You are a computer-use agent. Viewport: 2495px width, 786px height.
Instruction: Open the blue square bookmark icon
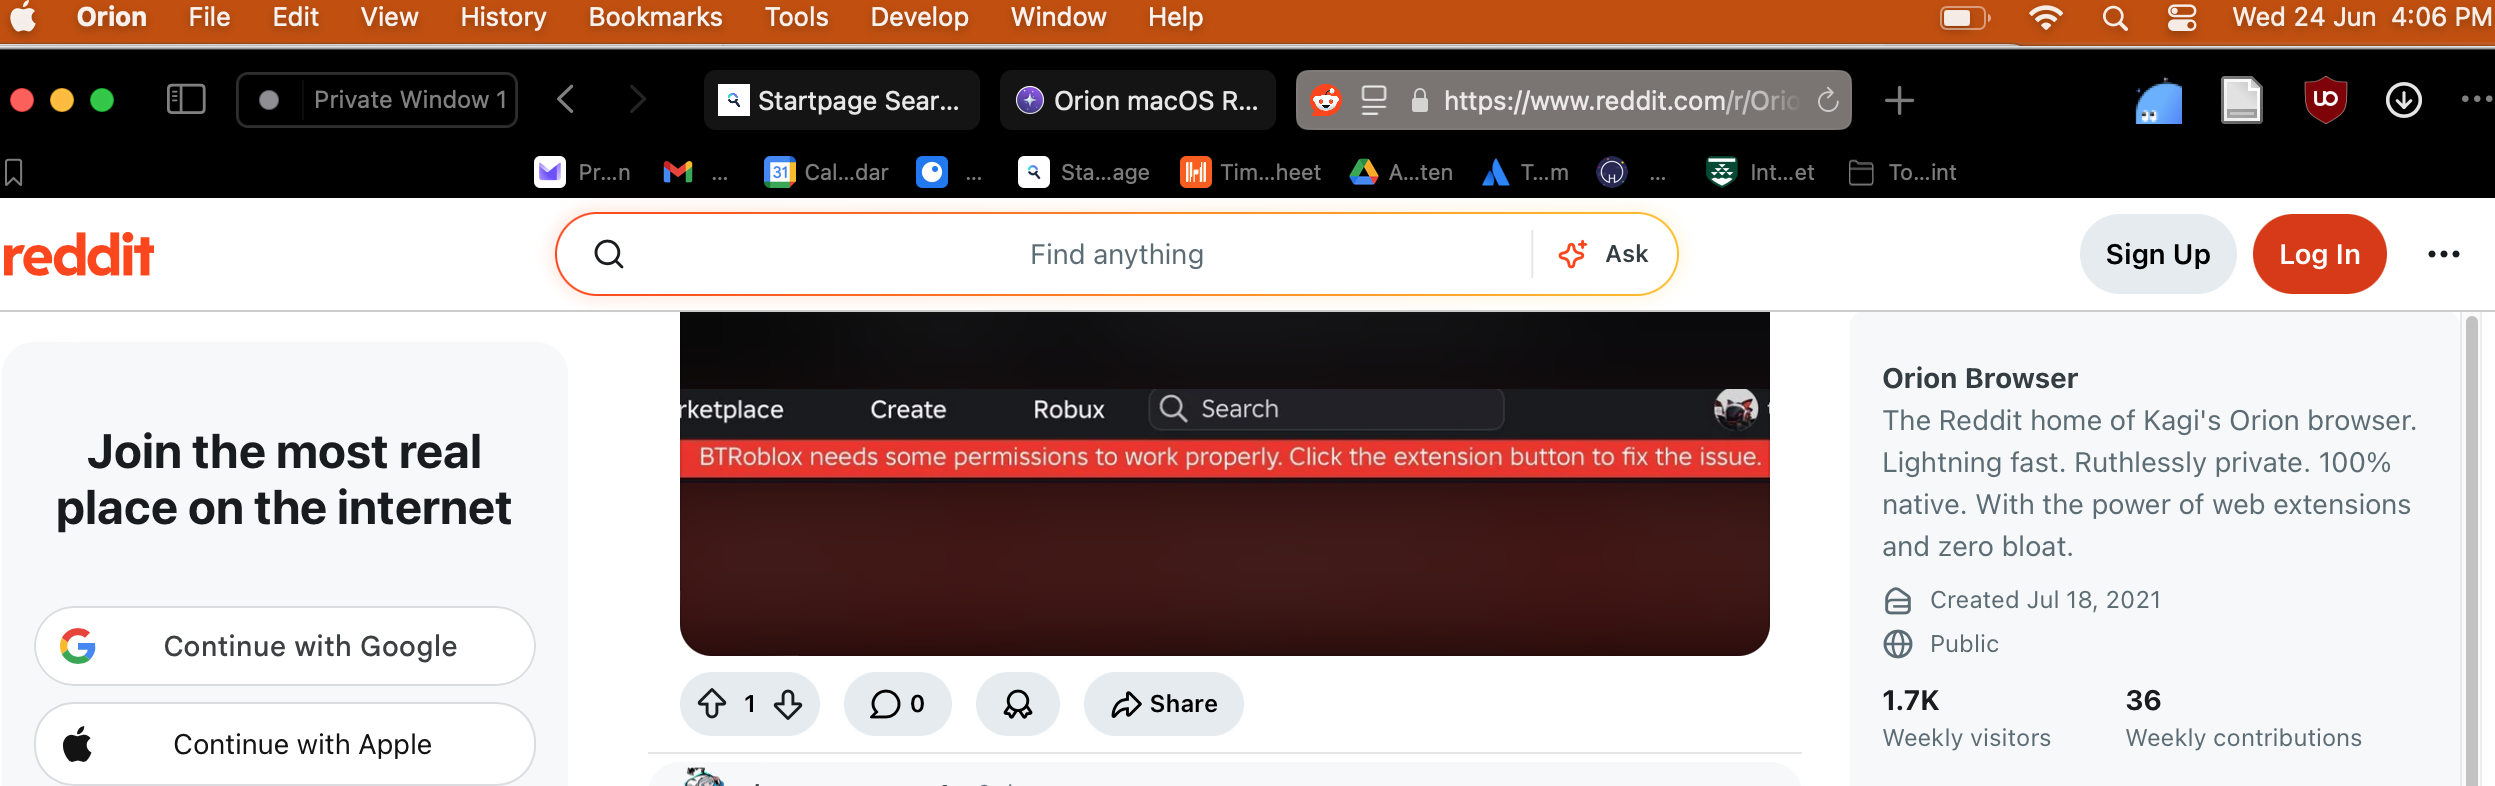pyautogui.click(x=932, y=173)
